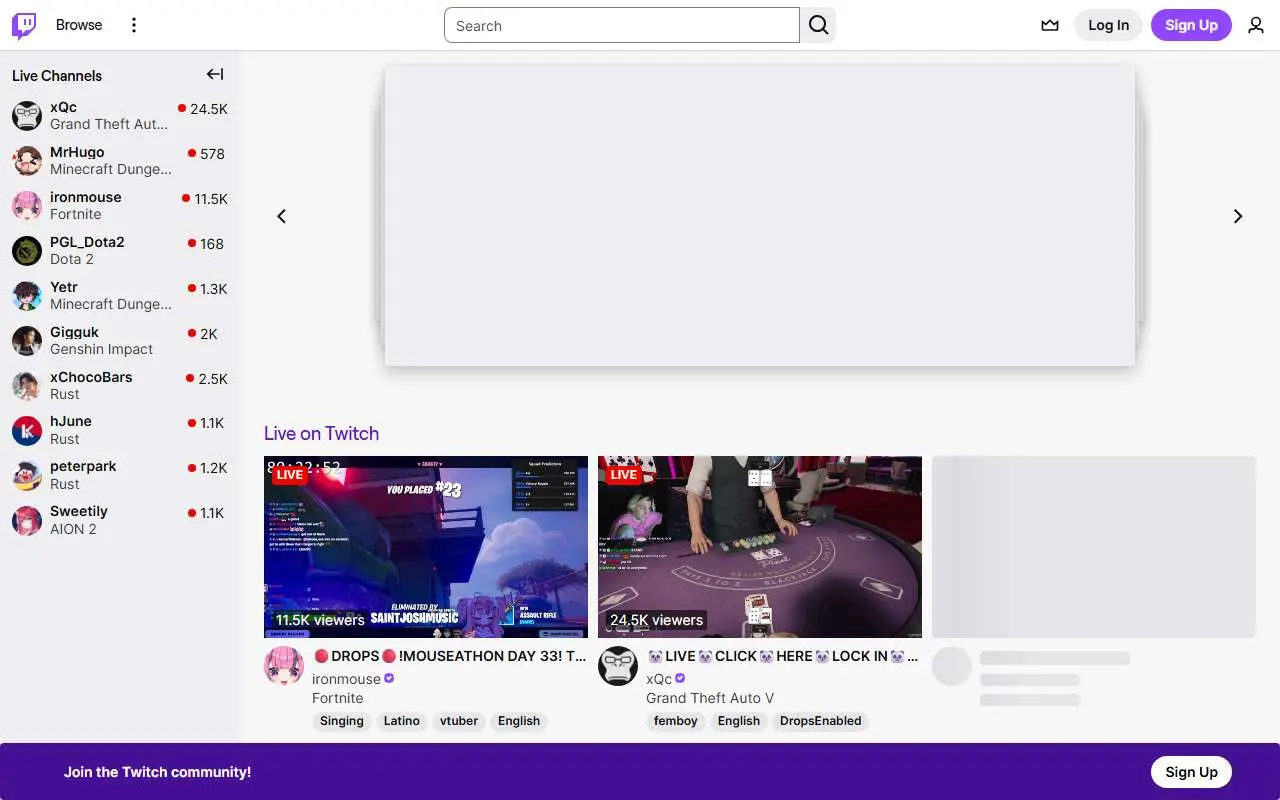This screenshot has height=800, width=1280.
Task: Click the ironmouse name under stream card
Action: [x=346, y=679]
